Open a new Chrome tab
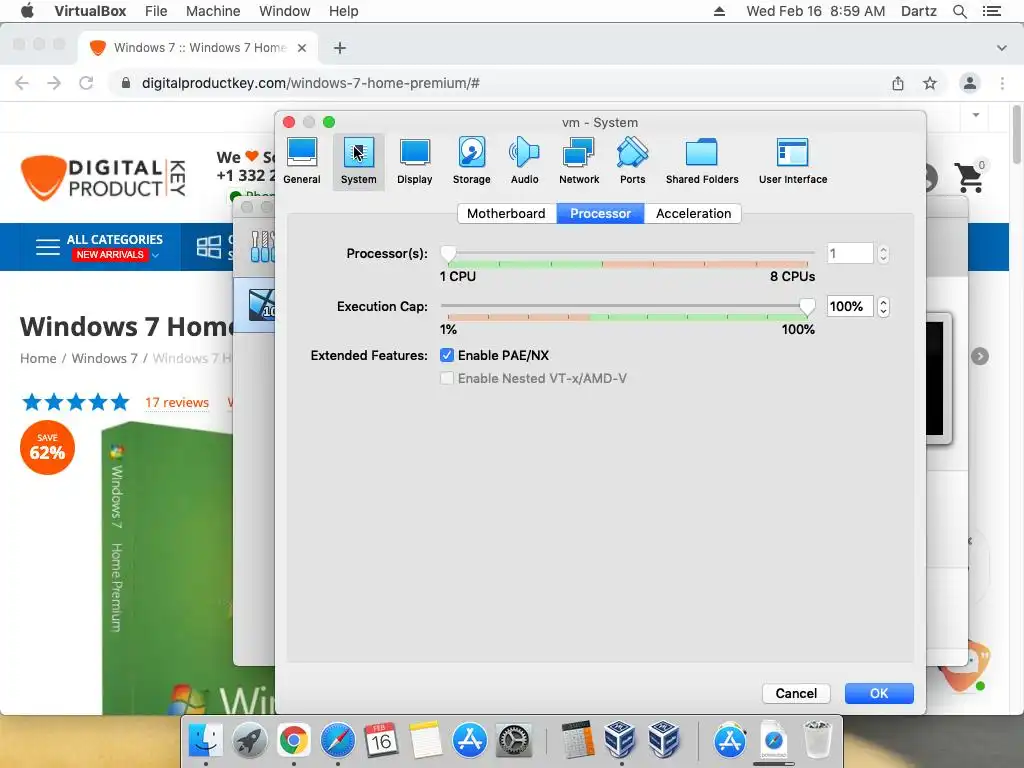This screenshot has height=768, width=1024. (340, 48)
